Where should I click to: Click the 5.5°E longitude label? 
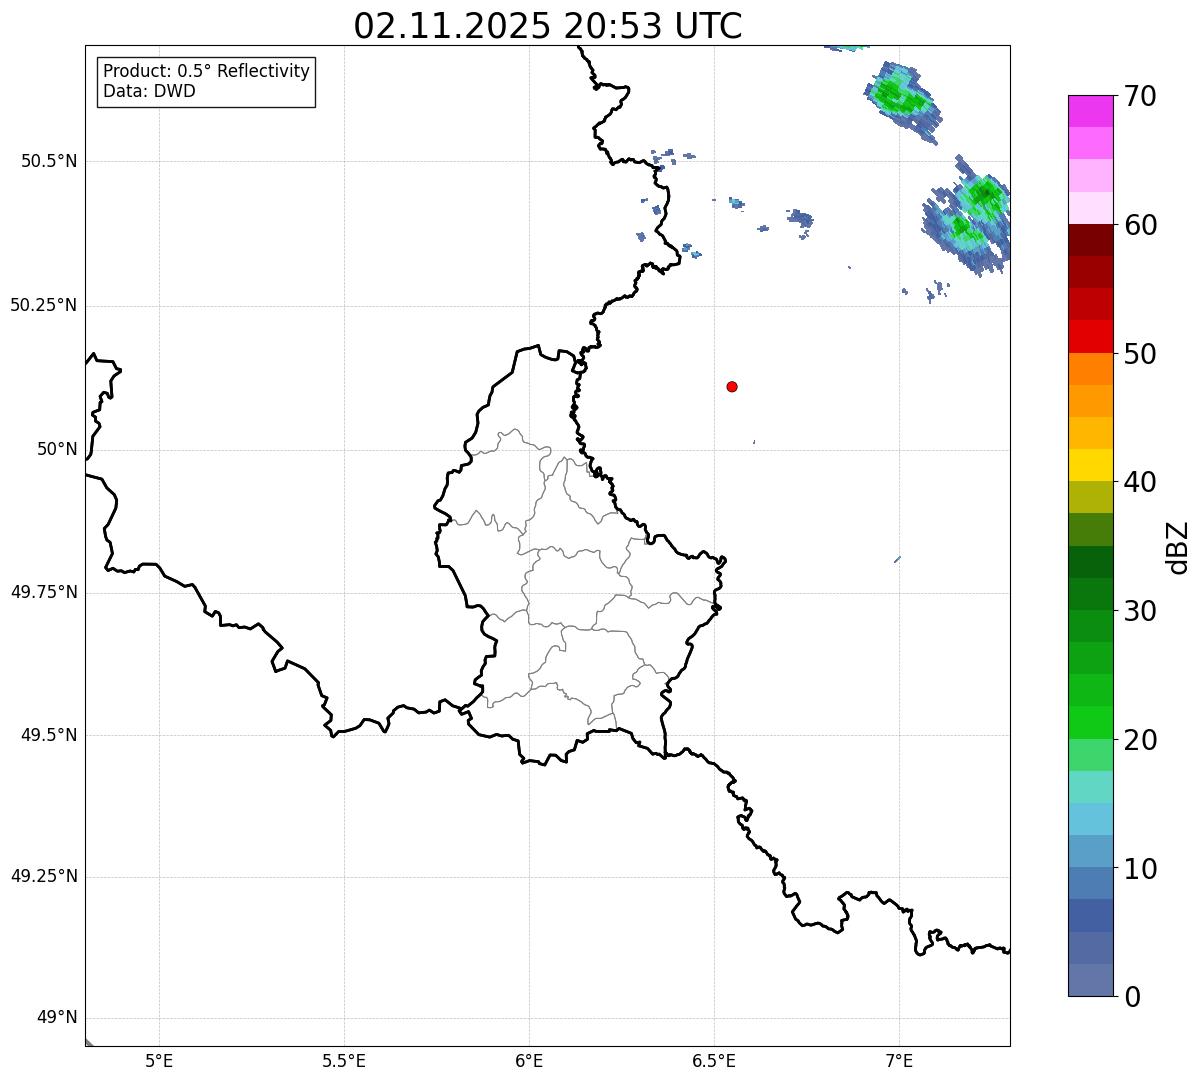pos(344,1061)
